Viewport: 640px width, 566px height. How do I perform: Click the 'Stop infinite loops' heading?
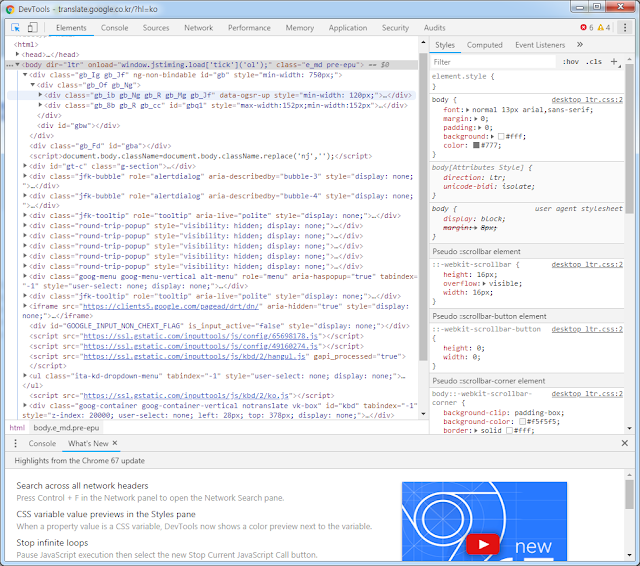52,543
